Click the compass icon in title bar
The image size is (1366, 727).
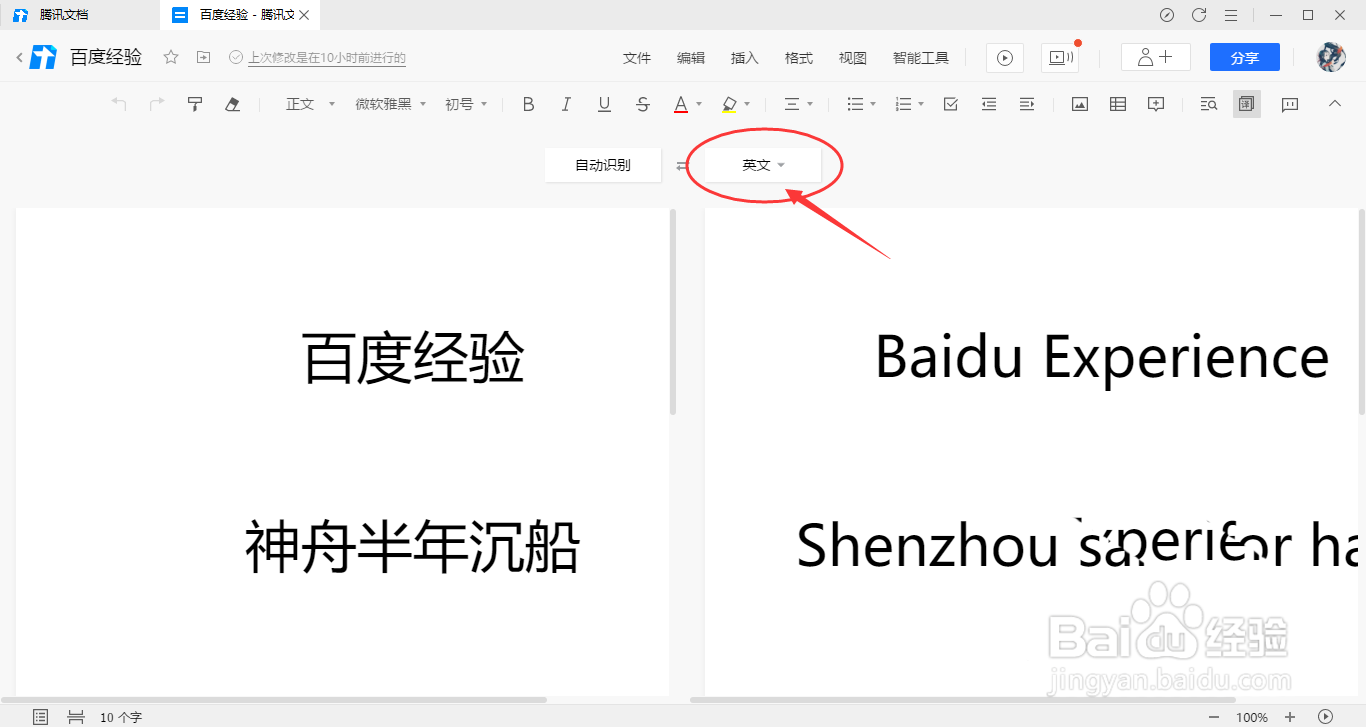pos(1167,15)
